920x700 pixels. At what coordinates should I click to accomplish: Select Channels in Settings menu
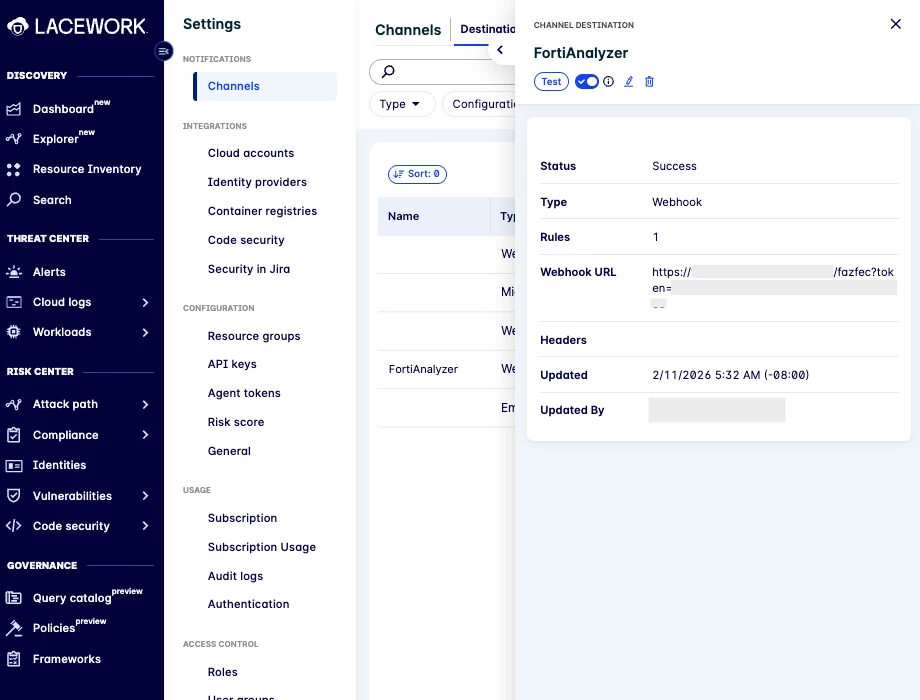pos(265,86)
